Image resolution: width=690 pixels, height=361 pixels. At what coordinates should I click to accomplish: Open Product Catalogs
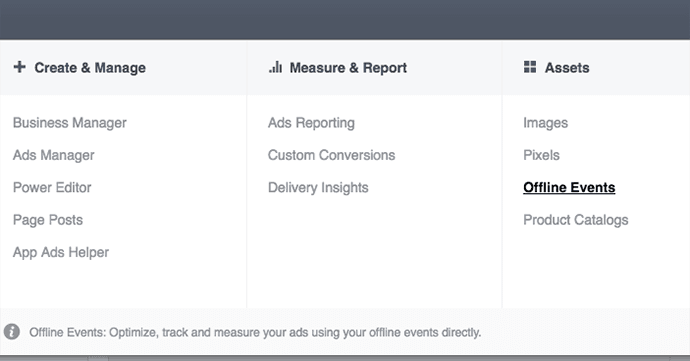click(576, 220)
